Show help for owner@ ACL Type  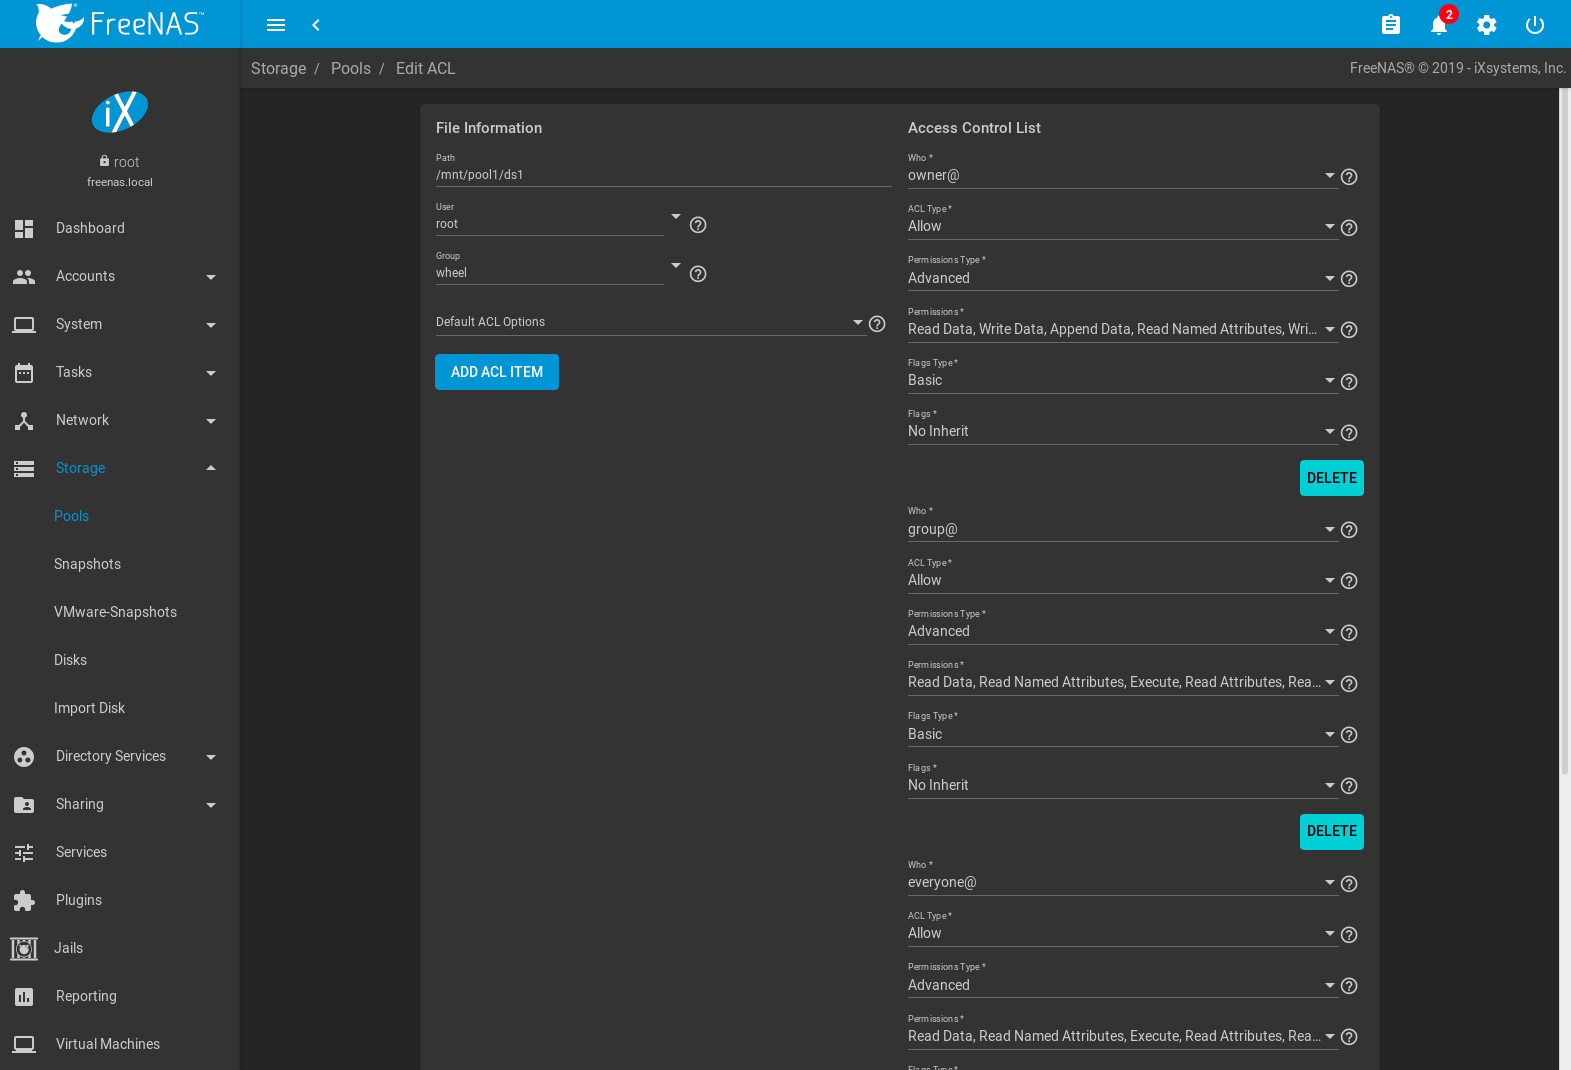1349,228
